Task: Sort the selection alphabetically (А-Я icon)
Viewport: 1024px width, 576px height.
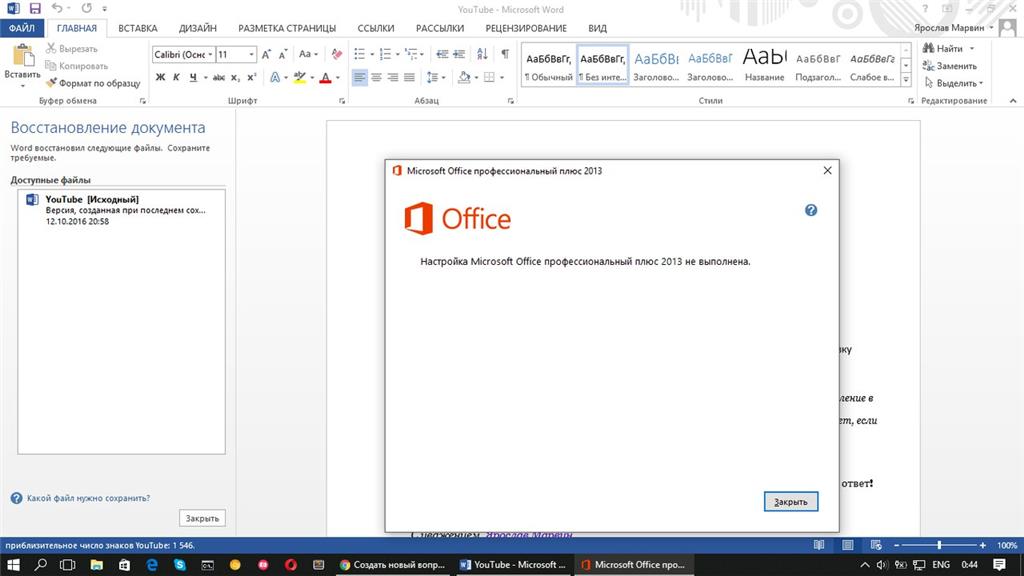Action: pos(482,54)
